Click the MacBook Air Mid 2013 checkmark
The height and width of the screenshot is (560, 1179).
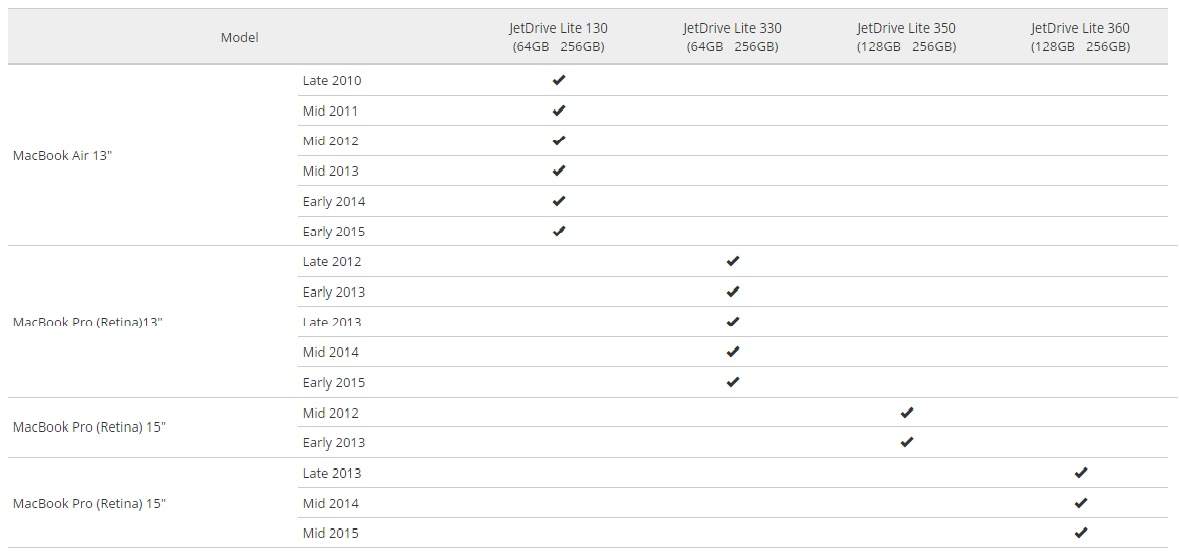click(x=559, y=171)
